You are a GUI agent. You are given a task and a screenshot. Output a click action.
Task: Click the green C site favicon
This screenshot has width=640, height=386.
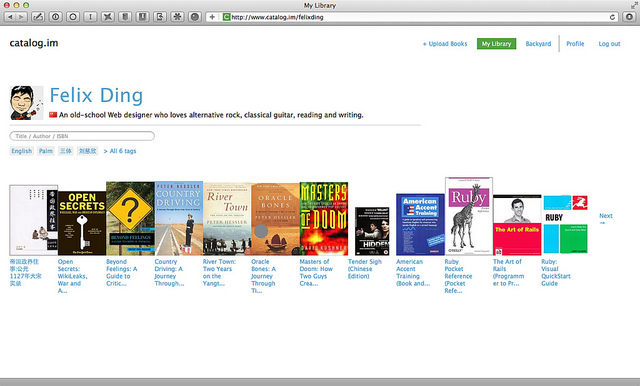point(227,17)
